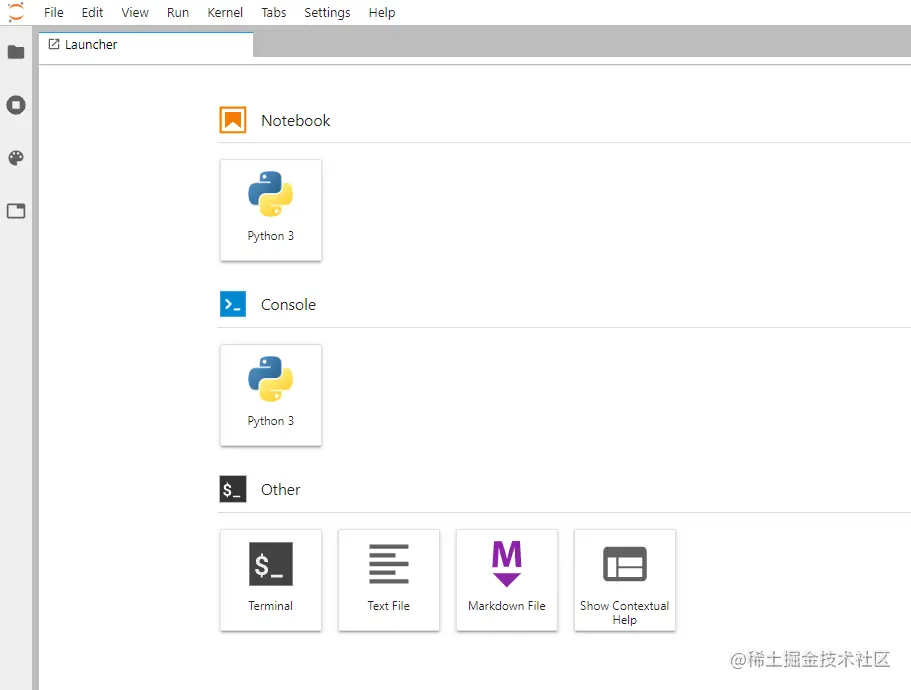This screenshot has width=911, height=690.
Task: Open the Tabs menu
Action: (x=274, y=12)
